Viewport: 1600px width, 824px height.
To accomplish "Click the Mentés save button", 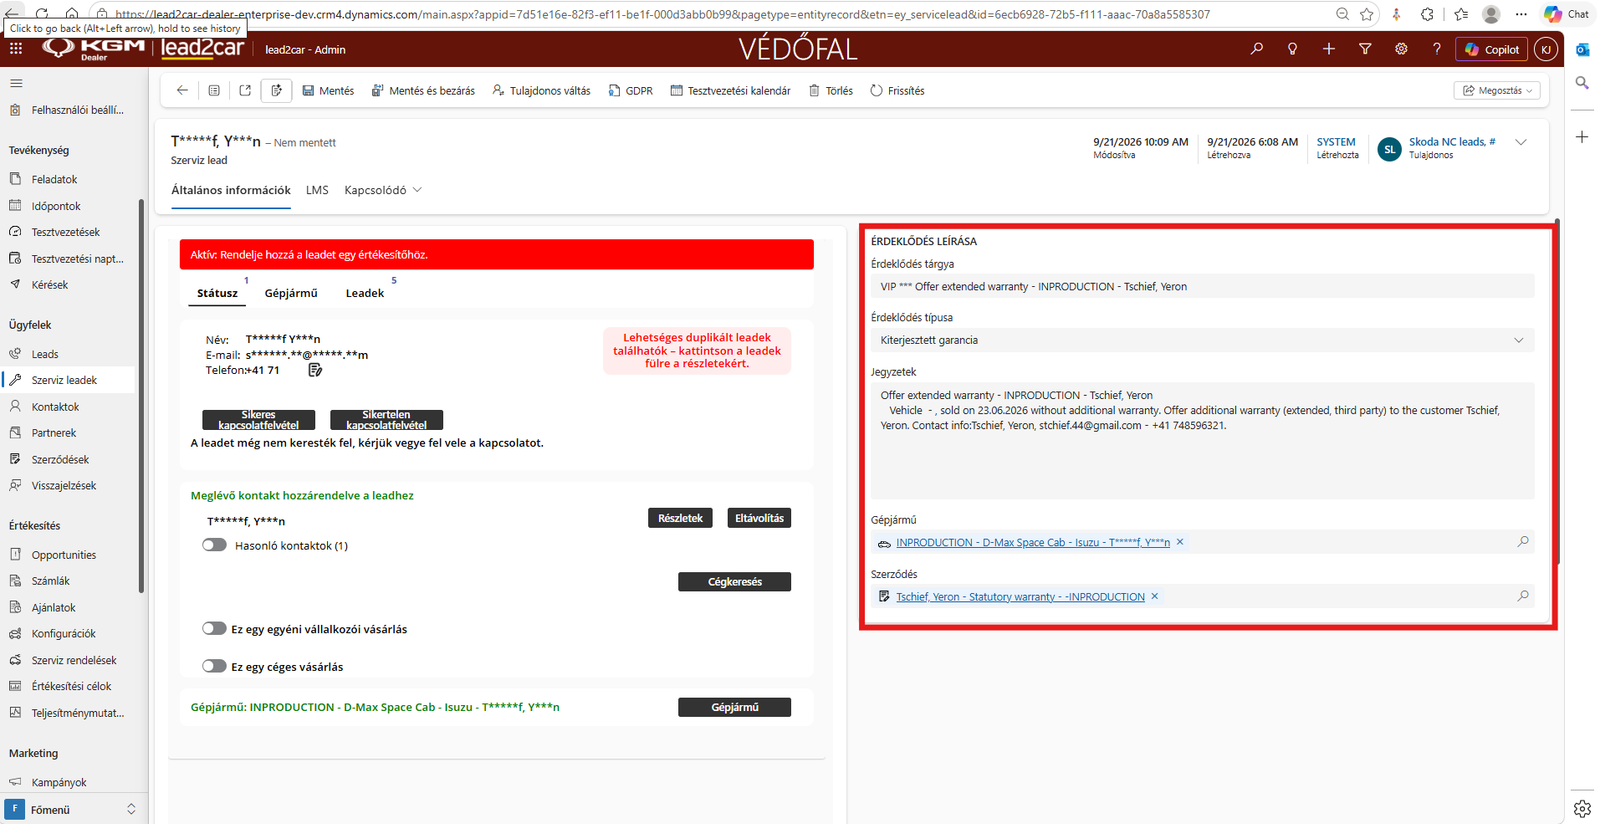I will (x=328, y=90).
